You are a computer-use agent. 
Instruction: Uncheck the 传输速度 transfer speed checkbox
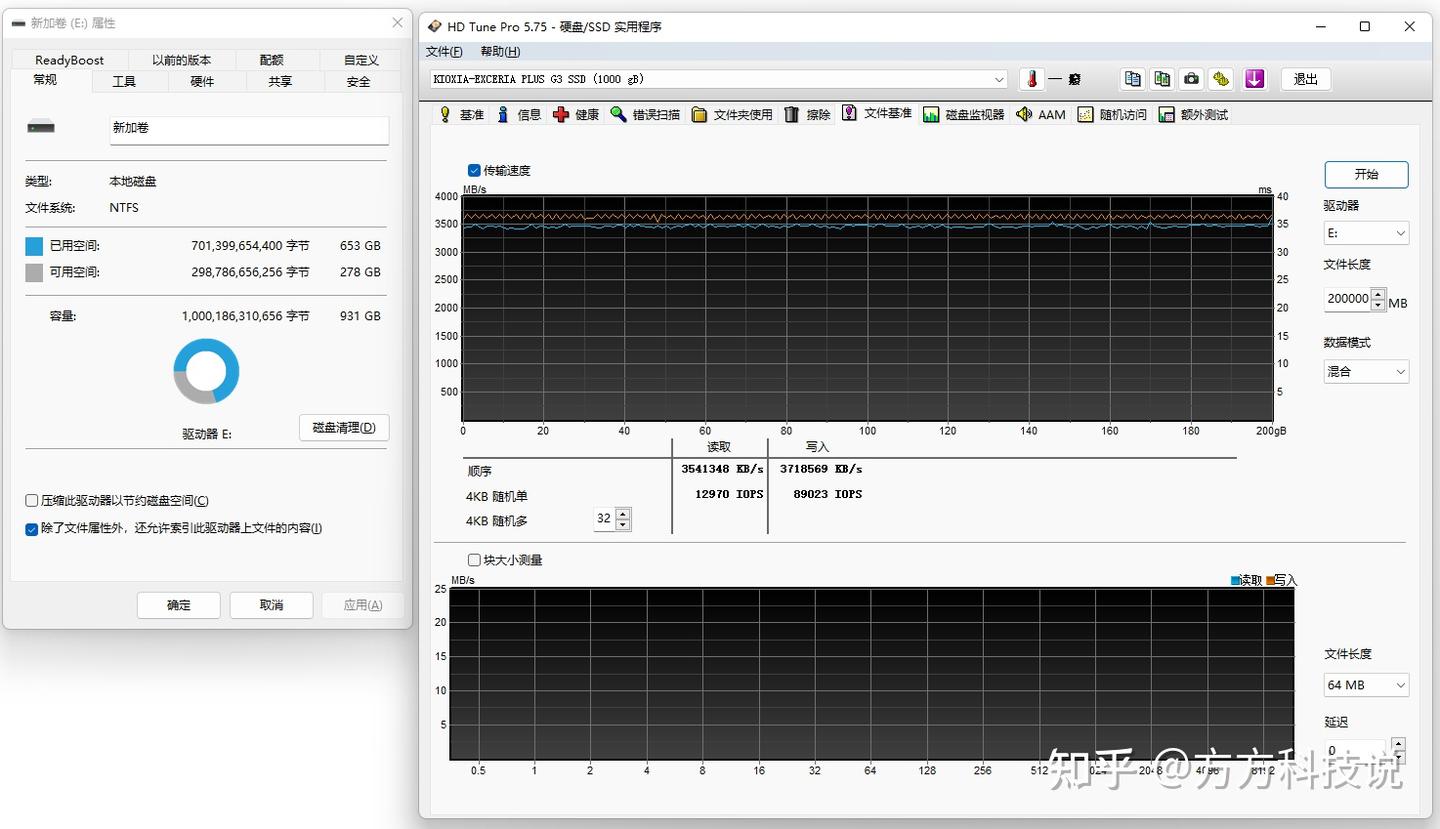click(474, 171)
